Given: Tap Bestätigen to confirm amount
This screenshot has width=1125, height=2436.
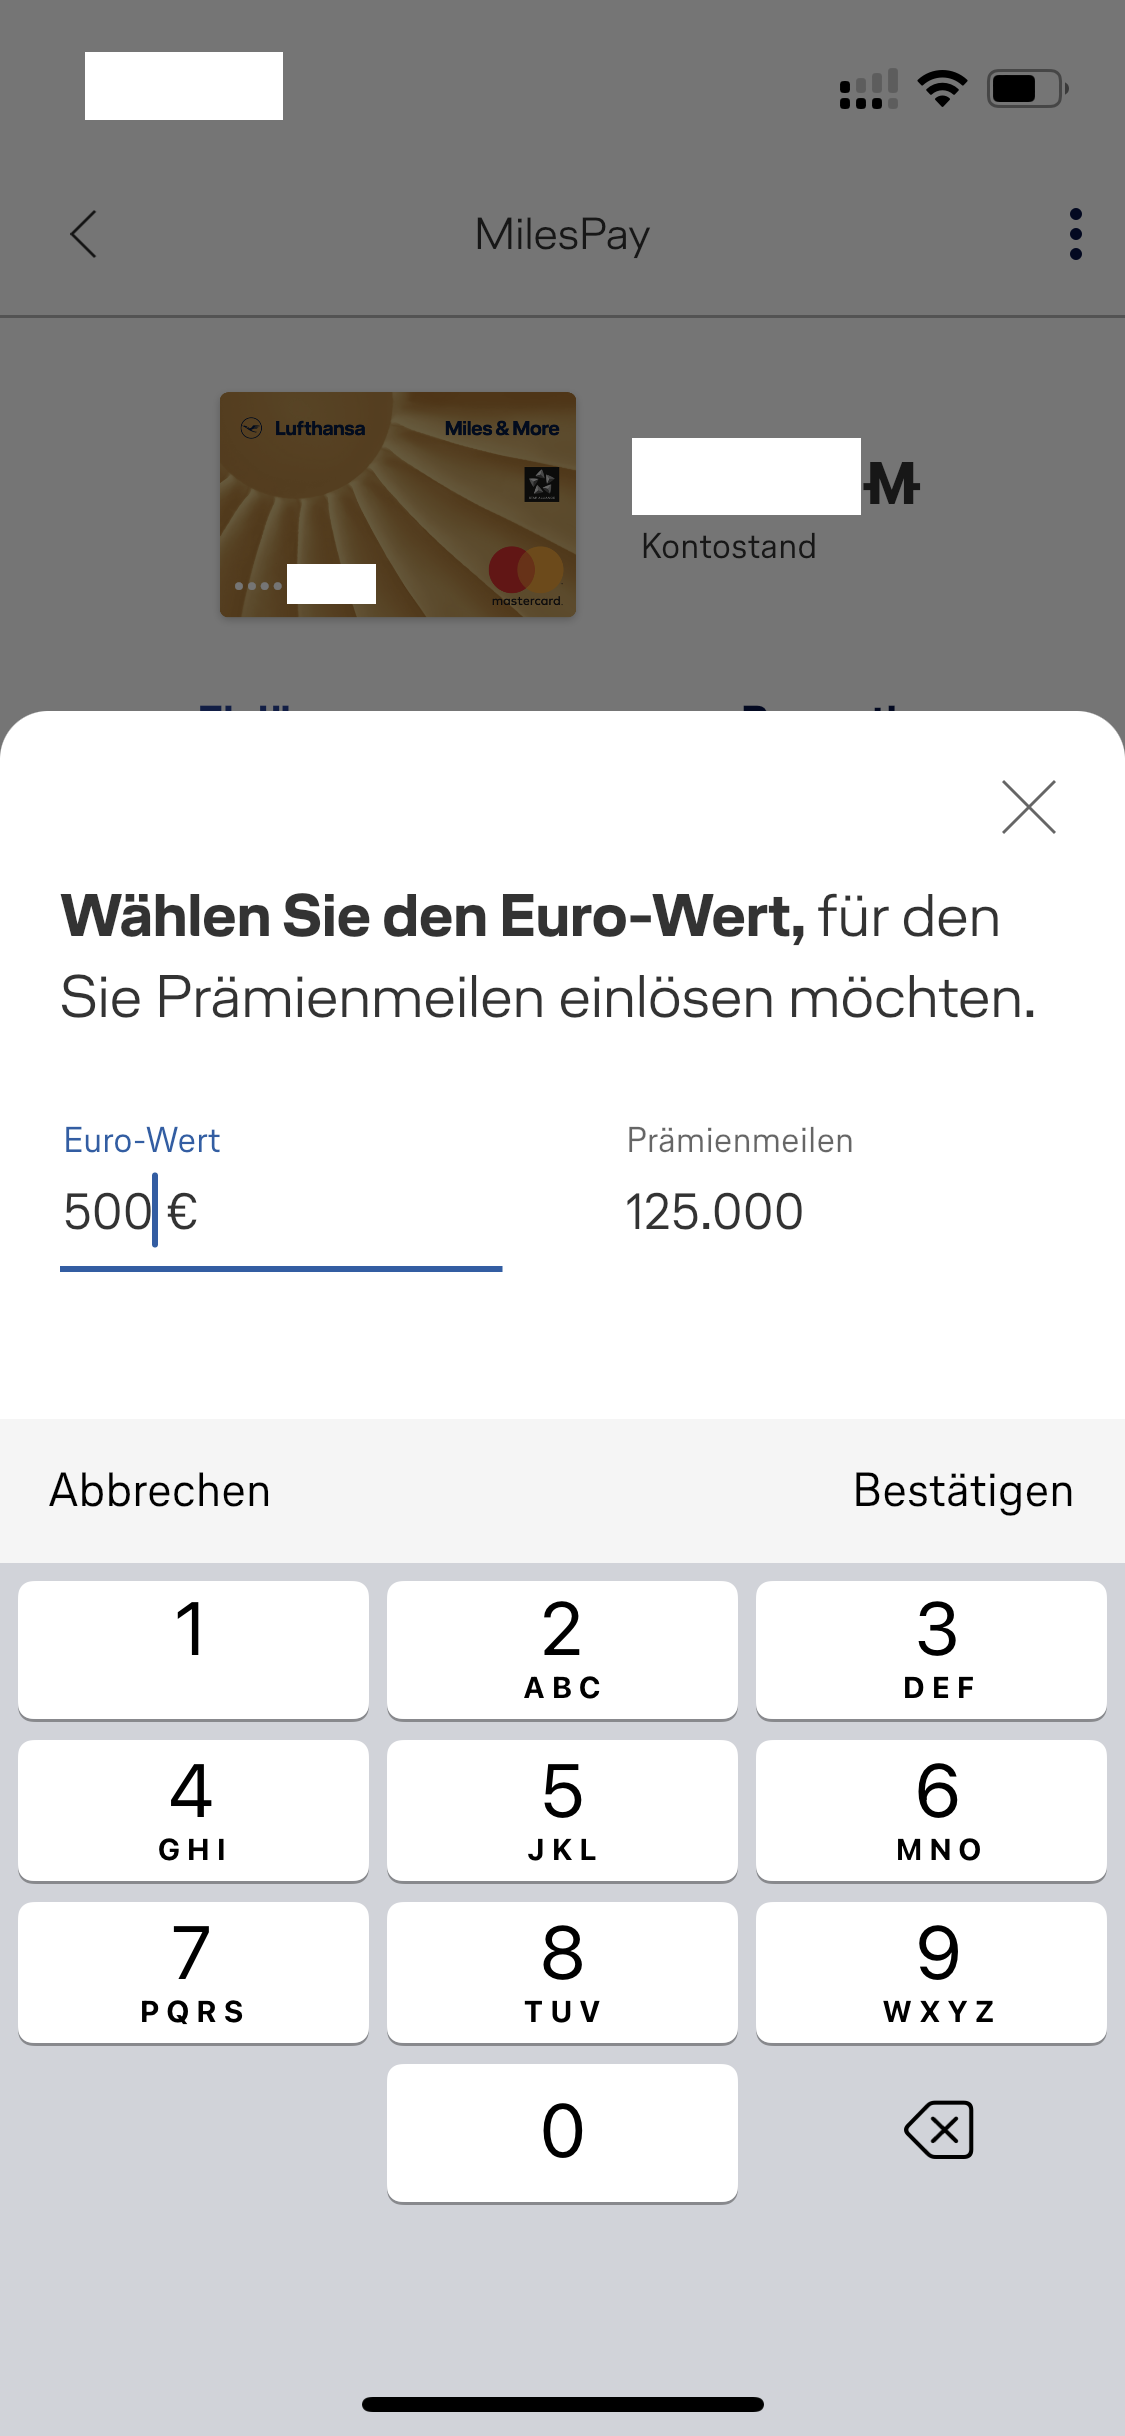Looking at the screenshot, I should [x=962, y=1491].
